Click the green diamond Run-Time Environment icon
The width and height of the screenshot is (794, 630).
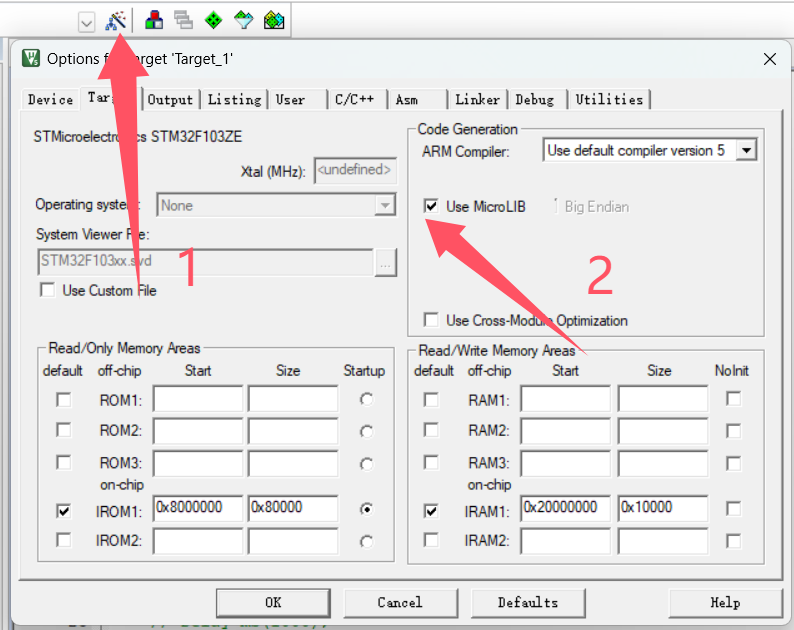pyautogui.click(x=213, y=20)
